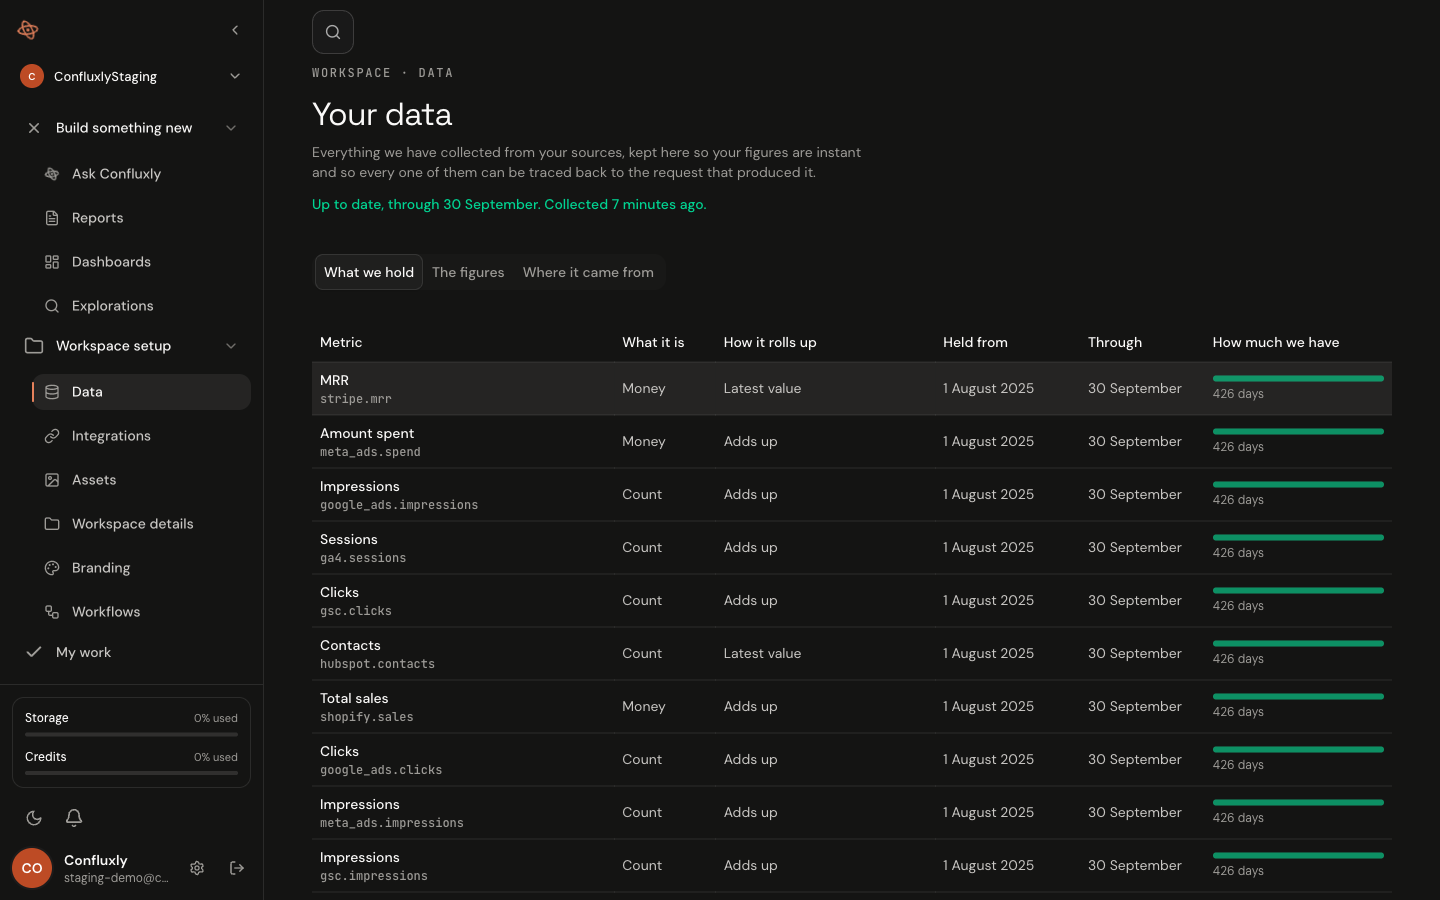Click the Metric column header

(341, 342)
